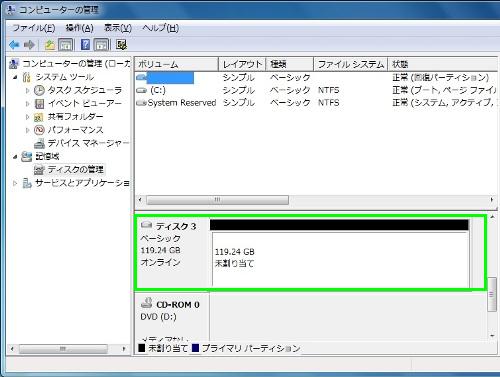Click disk pane vertical scrollbar thumb
Screen dimensions: 500x377
(492, 294)
